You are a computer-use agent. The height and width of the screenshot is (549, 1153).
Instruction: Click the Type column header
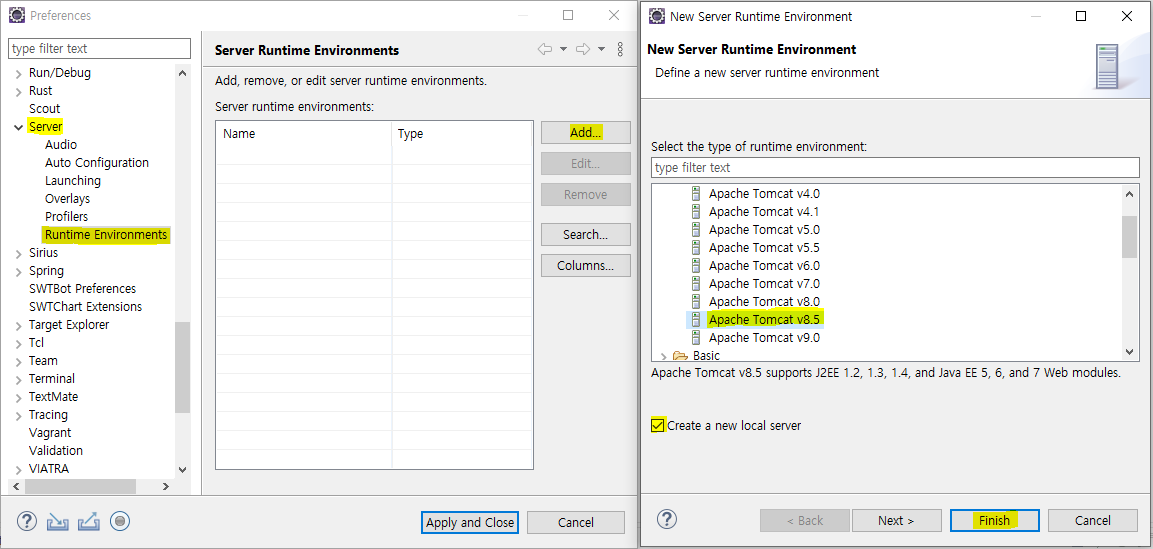[462, 134]
